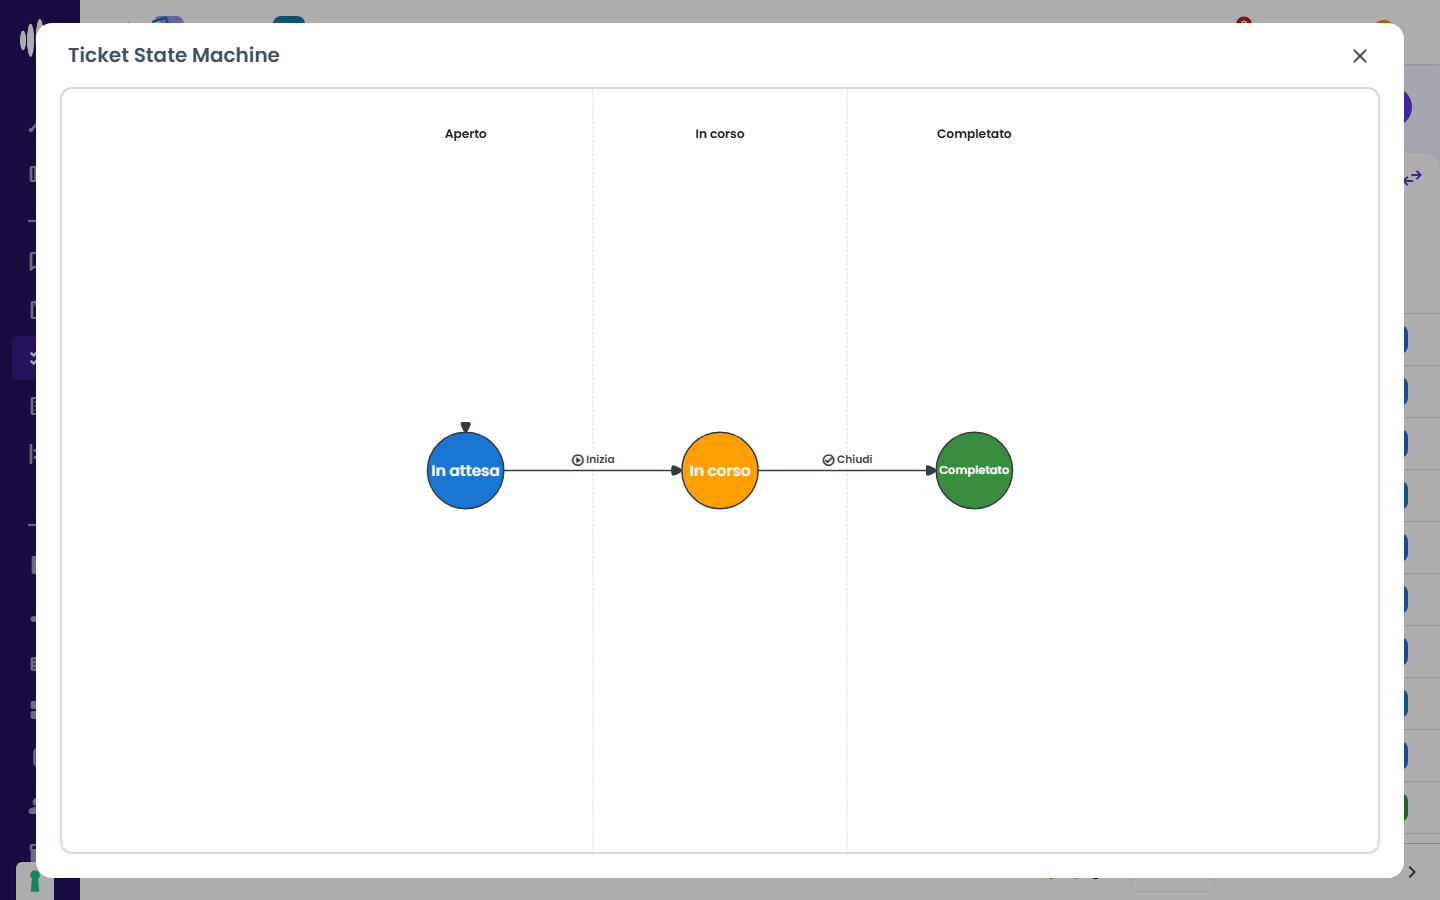Viewport: 1440px width, 900px height.
Task: Click the Completato column header
Action: pyautogui.click(x=974, y=134)
